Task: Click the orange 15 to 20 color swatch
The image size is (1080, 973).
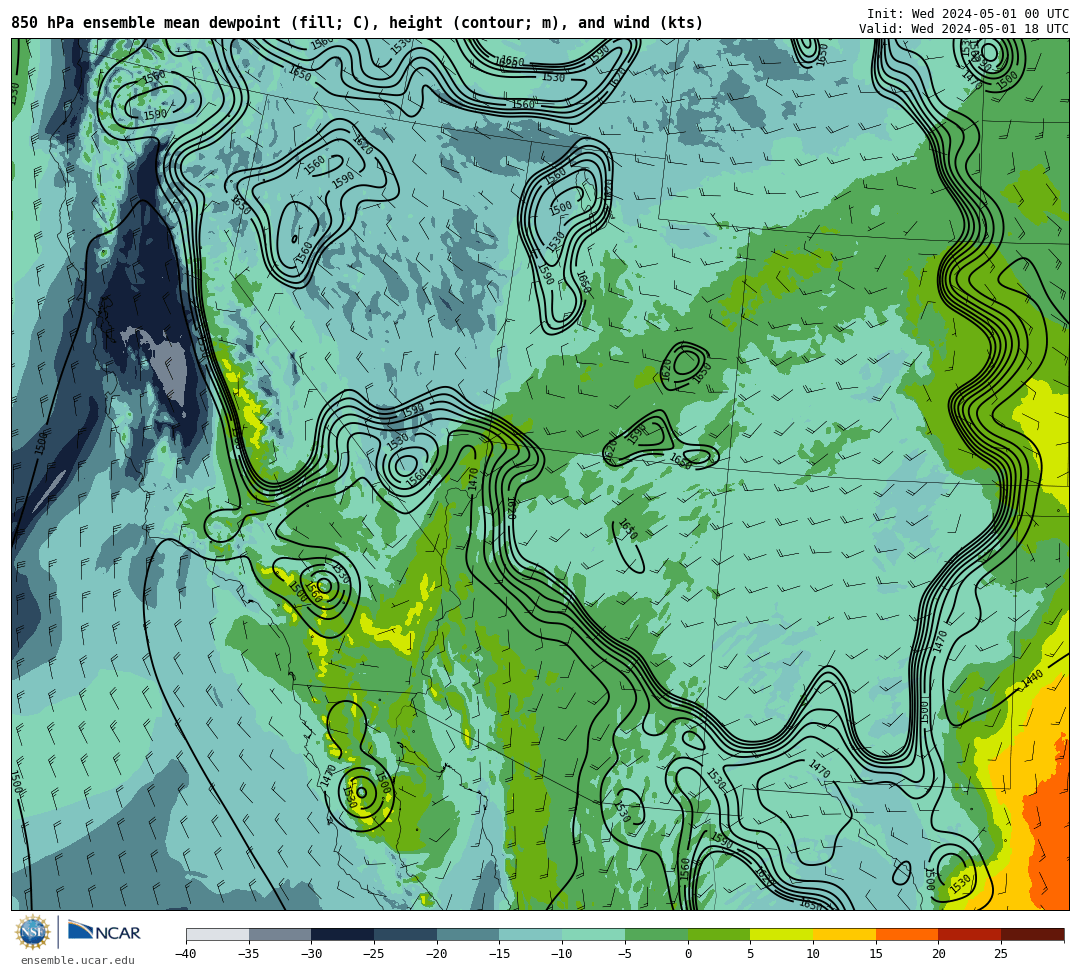Action: [907, 934]
